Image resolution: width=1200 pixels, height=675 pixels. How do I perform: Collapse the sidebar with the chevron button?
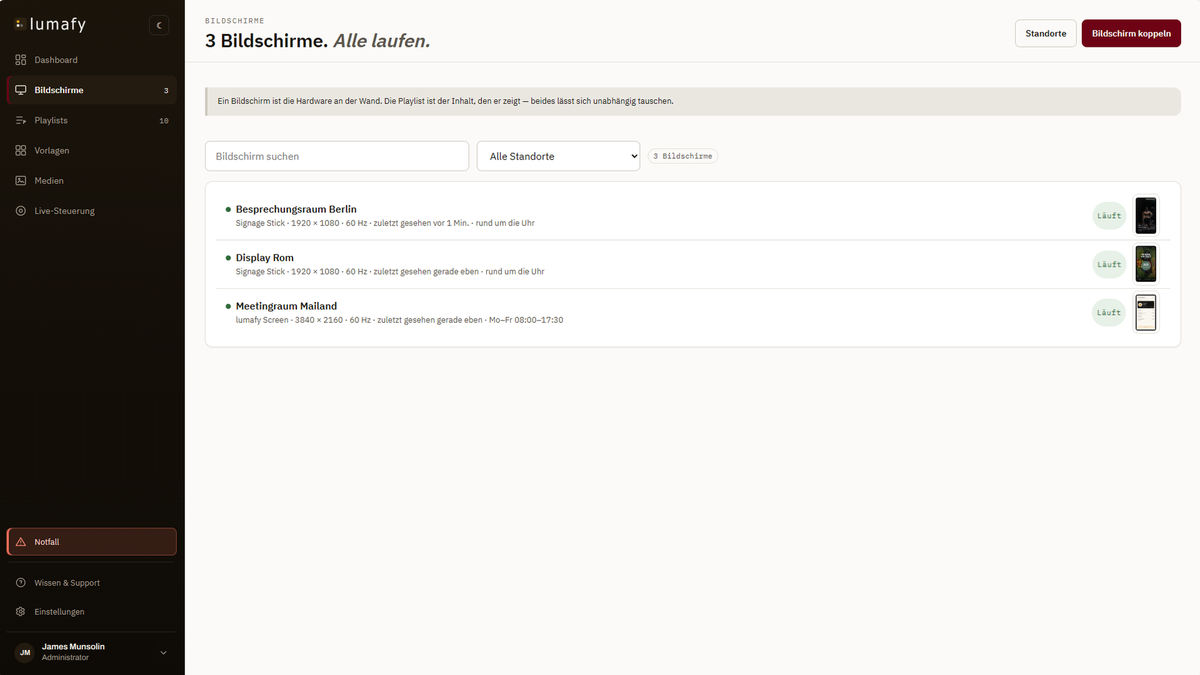pos(159,25)
